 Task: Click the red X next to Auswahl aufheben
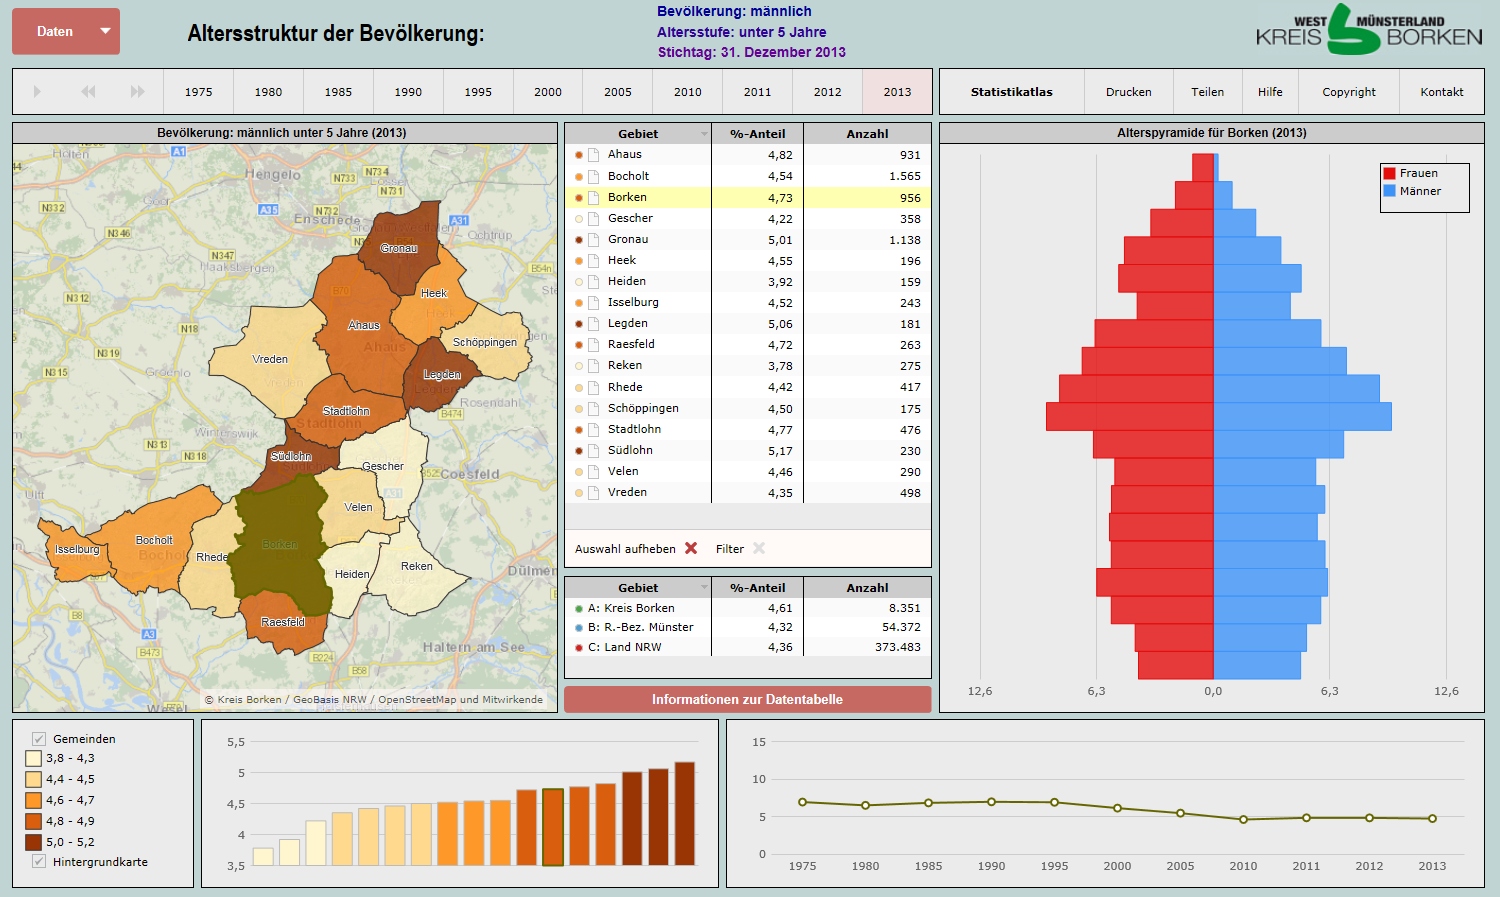pos(691,548)
